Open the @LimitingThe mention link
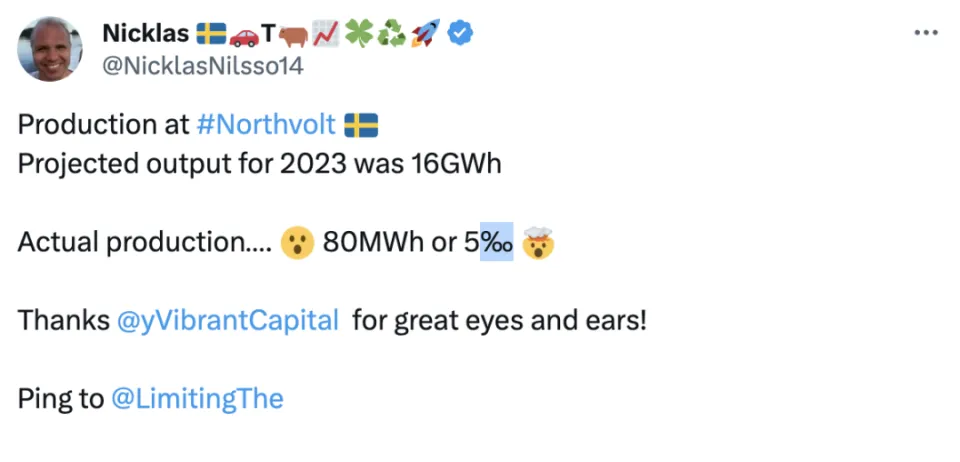The image size is (960, 462). point(197,399)
